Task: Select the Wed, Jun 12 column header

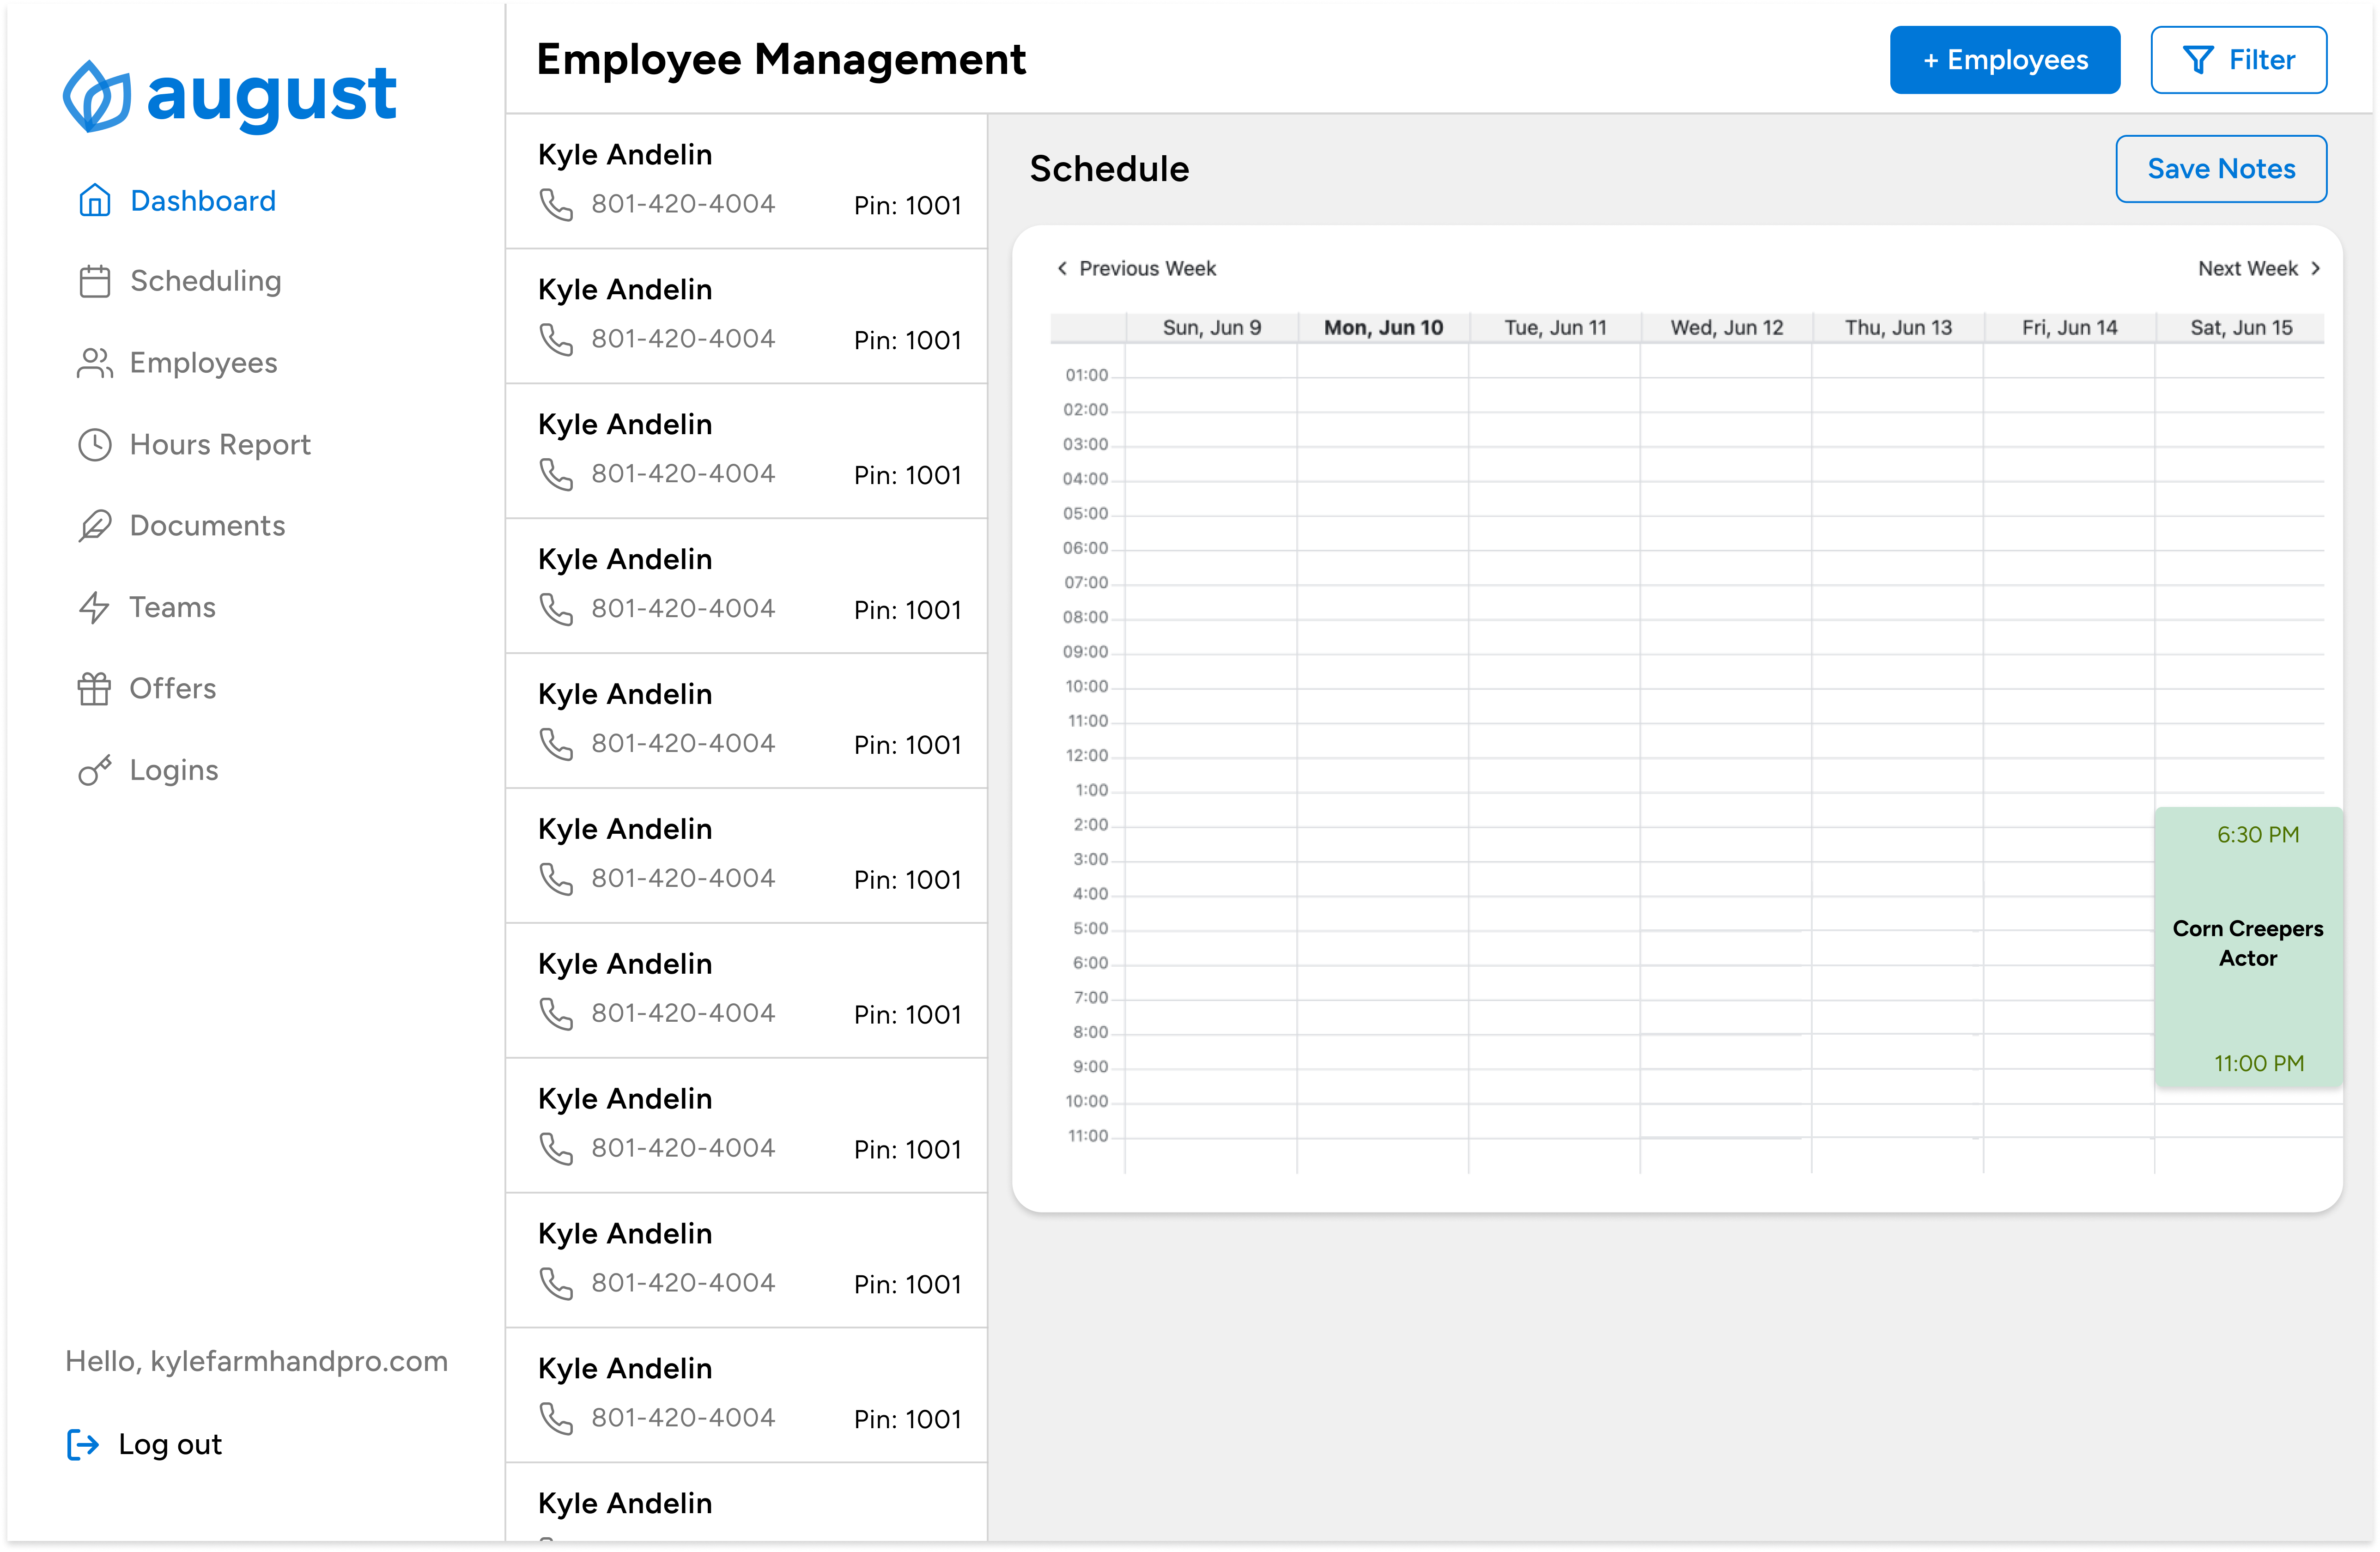Action: pos(1726,328)
